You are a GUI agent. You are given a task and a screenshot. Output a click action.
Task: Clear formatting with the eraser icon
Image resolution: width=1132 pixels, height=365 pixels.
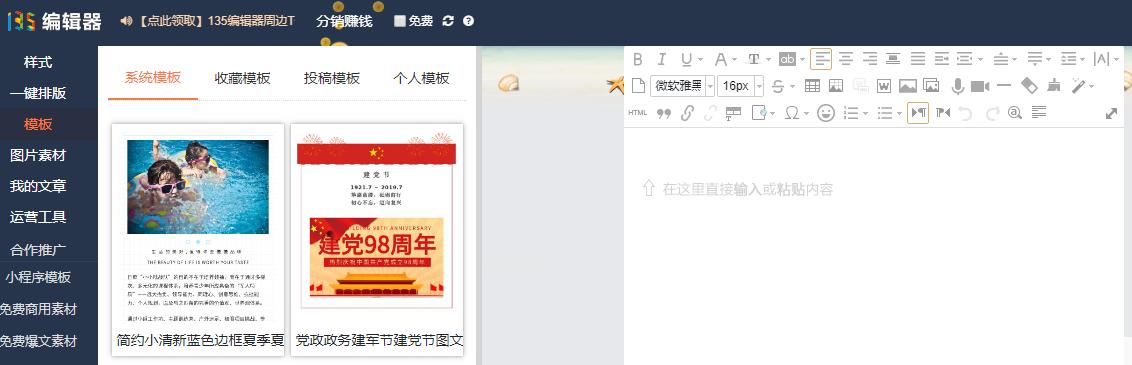(1029, 86)
